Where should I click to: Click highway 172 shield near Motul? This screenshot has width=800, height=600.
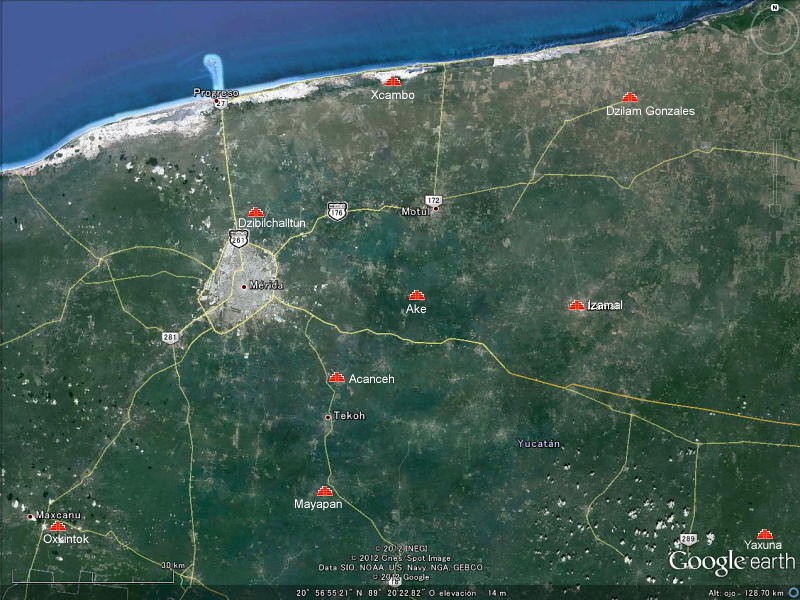click(433, 201)
